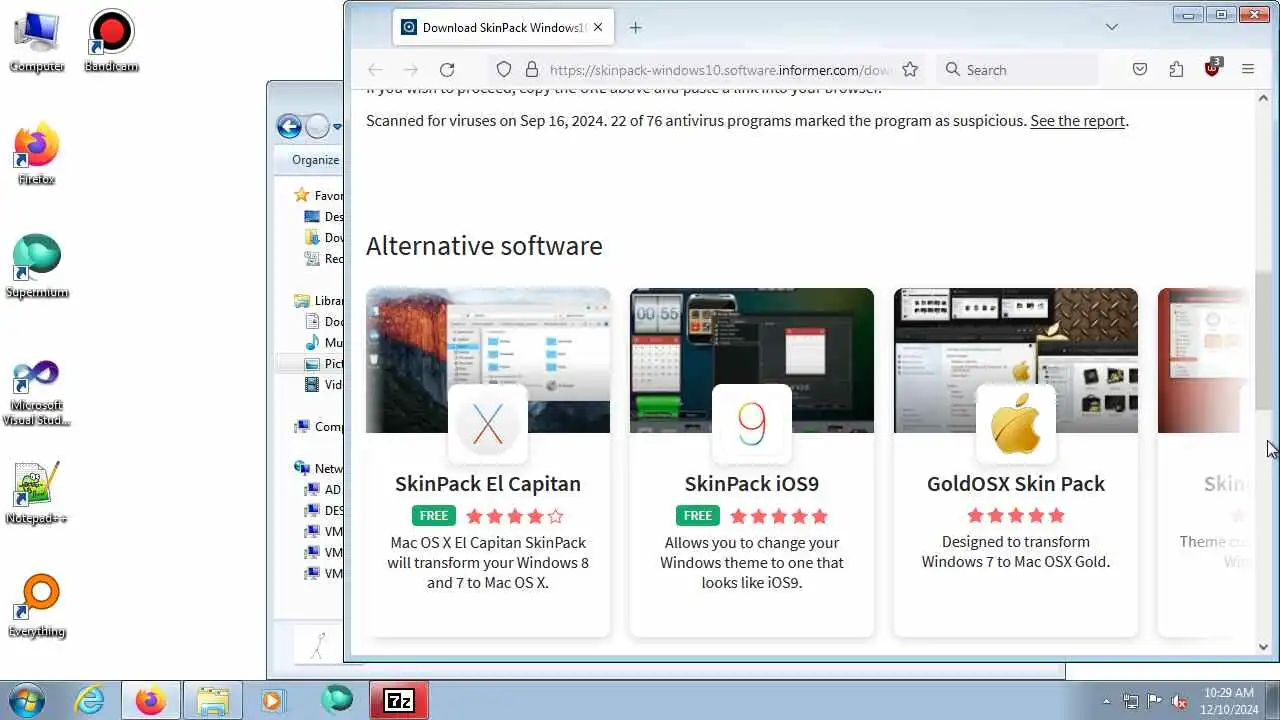
Task: Open Microsoft Visual Studio desktop shortcut
Action: (37, 393)
